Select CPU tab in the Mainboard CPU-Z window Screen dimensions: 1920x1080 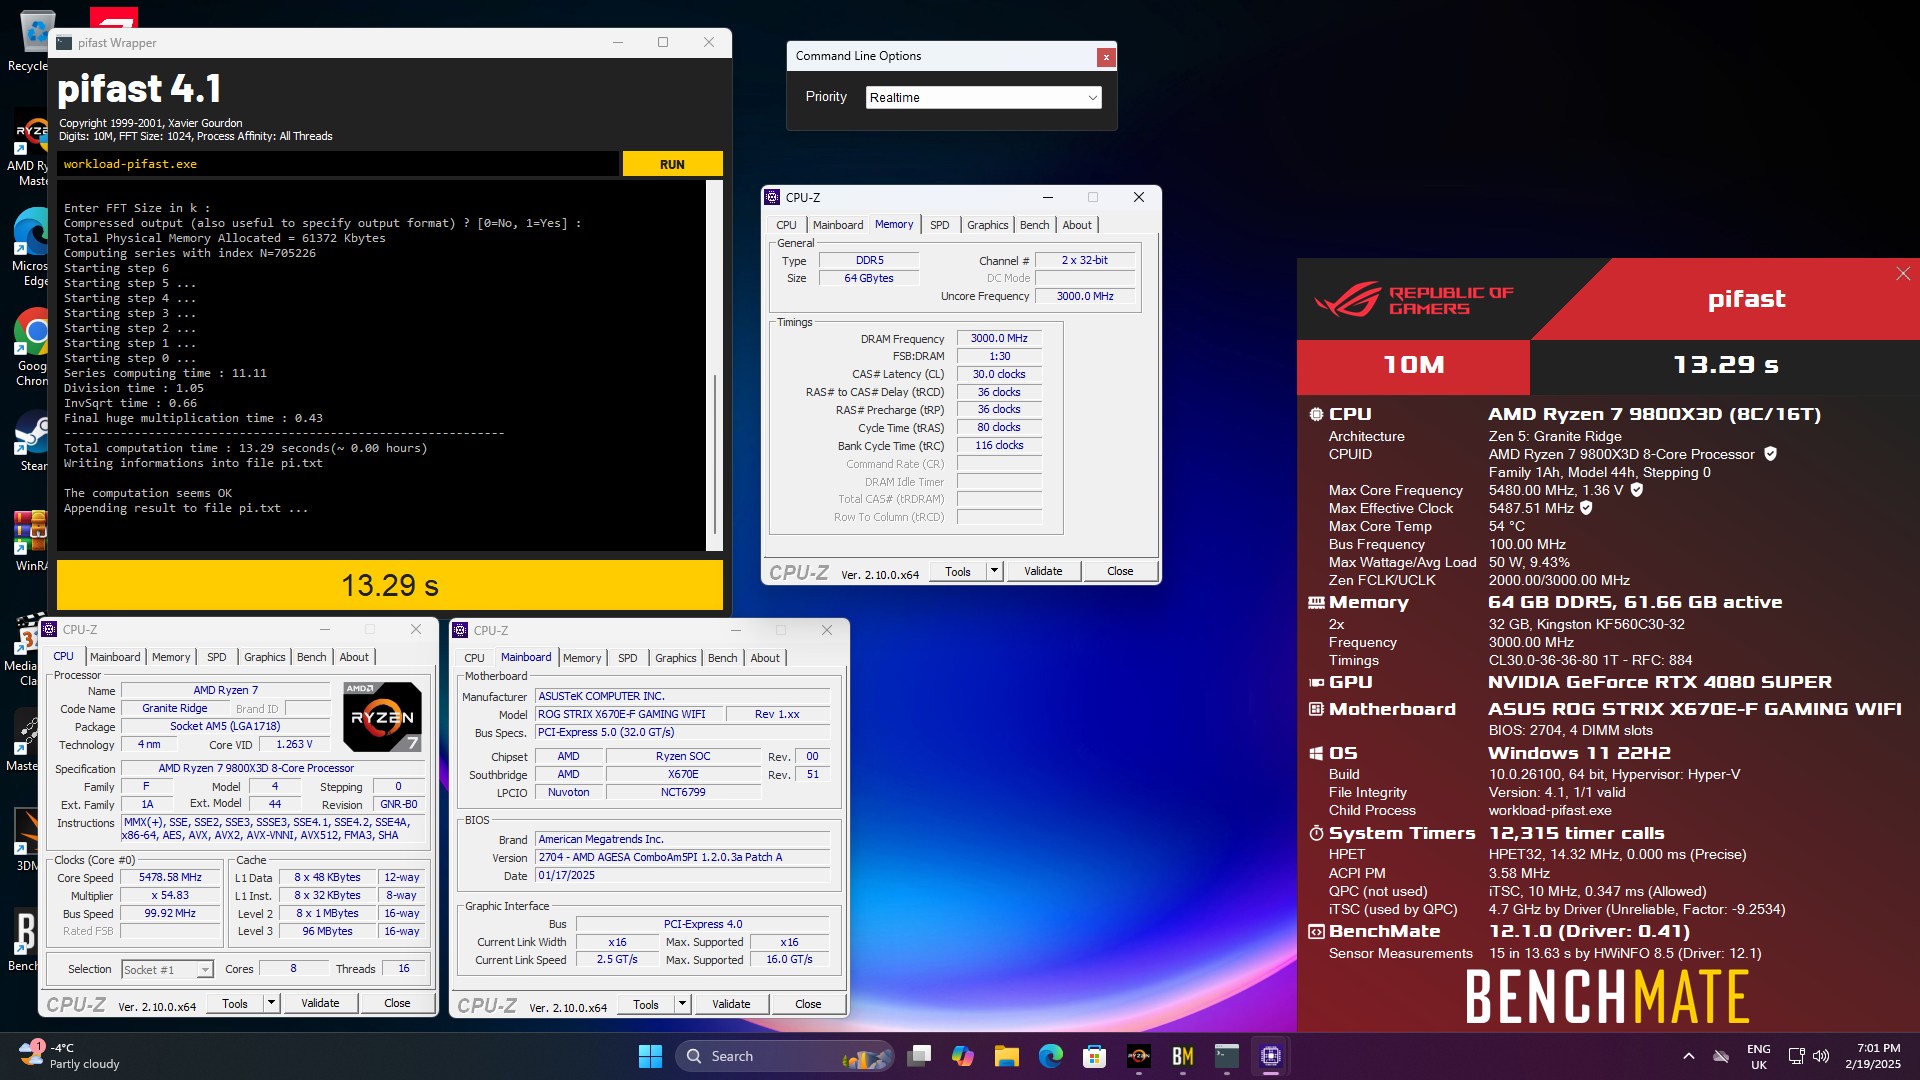coord(475,658)
